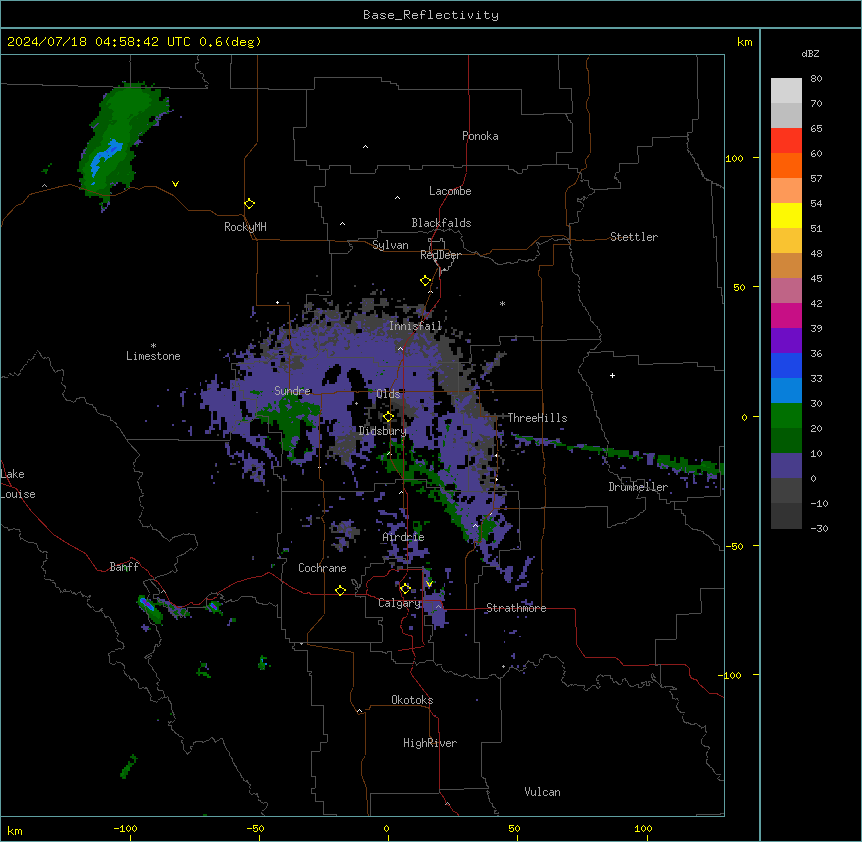Viewport: 862px width, 842px height.
Task: Click the Calgary city label
Action: pos(399,603)
